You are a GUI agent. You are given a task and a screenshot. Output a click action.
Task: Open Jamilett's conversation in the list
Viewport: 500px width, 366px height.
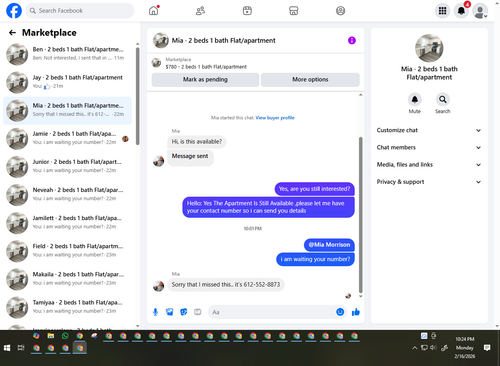pyautogui.click(x=67, y=223)
